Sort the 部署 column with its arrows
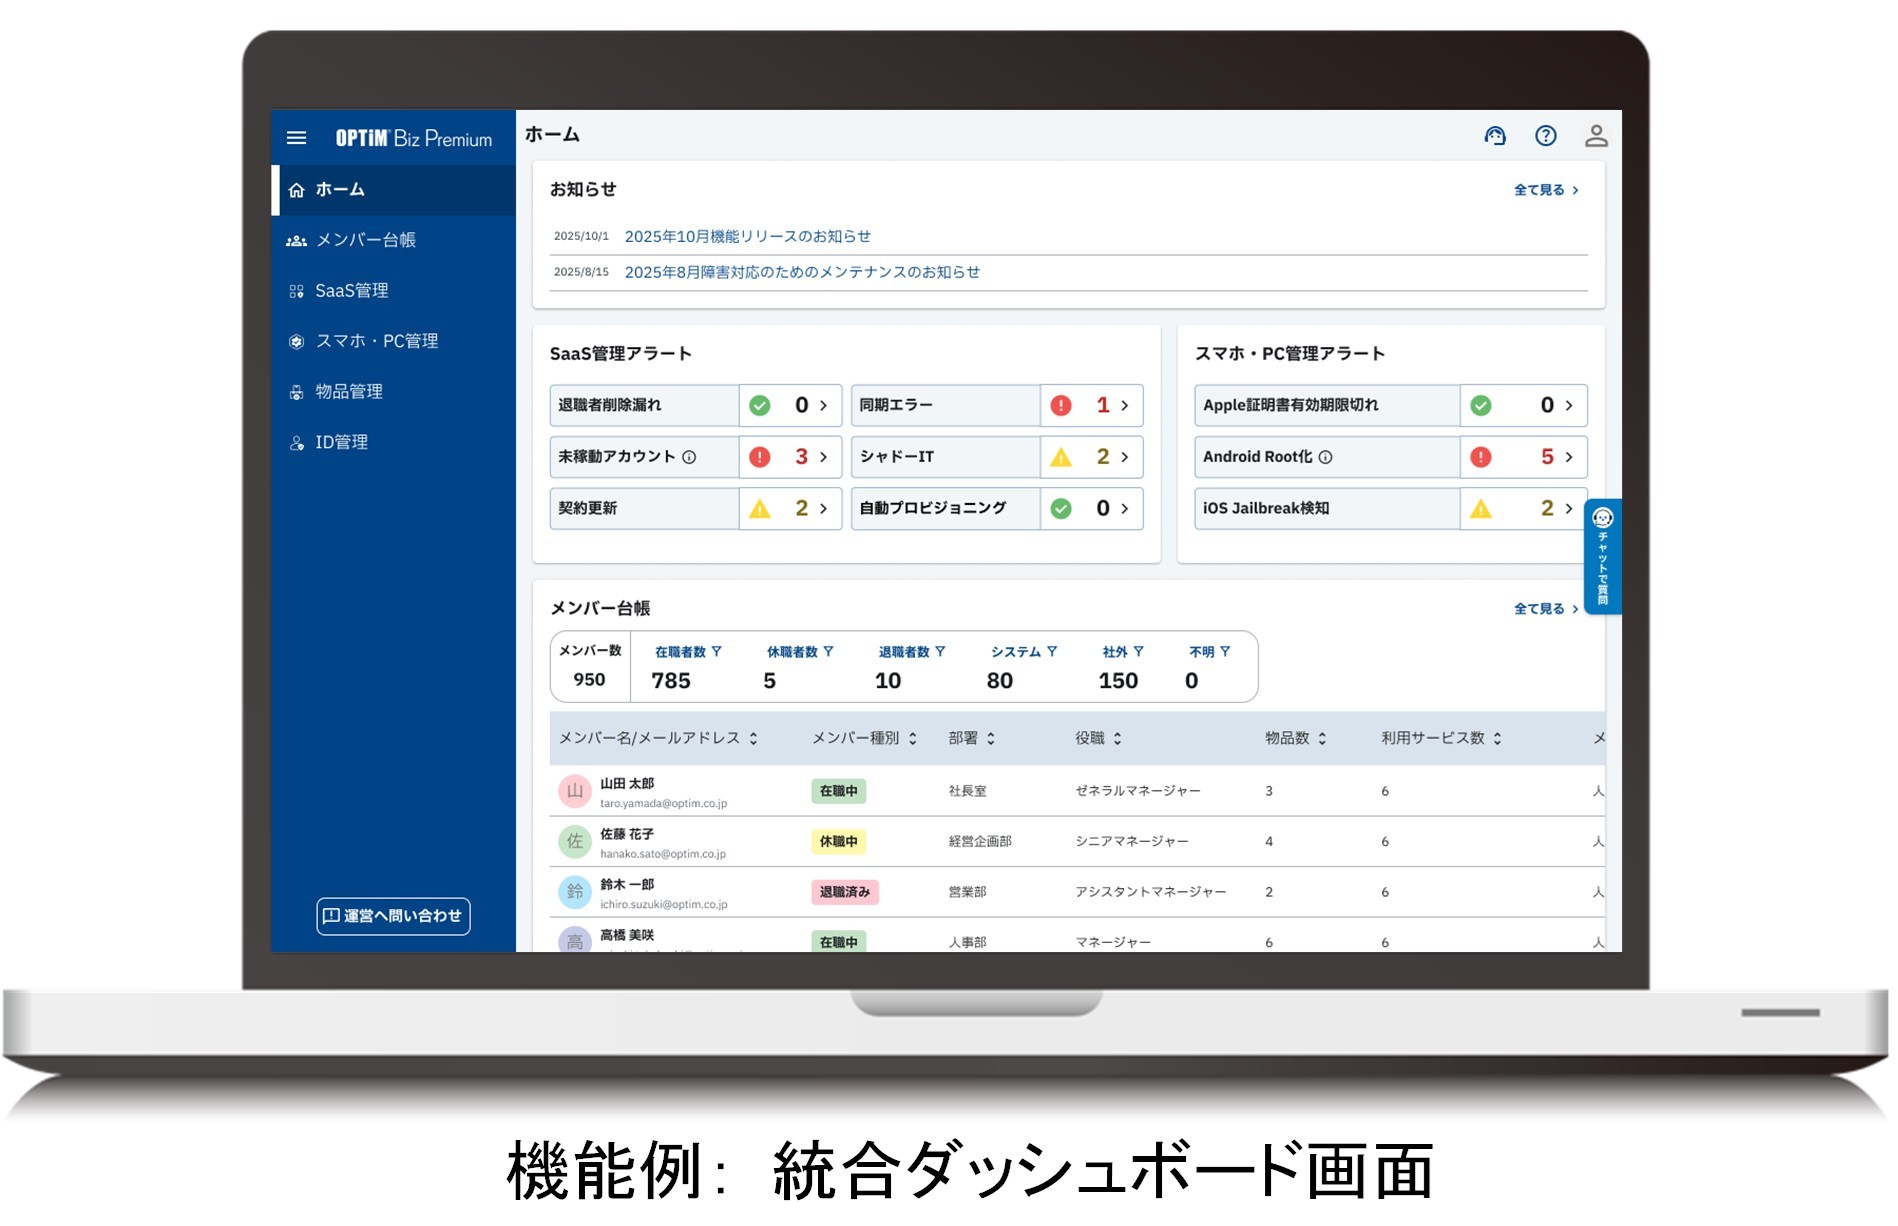Screen dimensions: 1898x1226 click(991, 738)
